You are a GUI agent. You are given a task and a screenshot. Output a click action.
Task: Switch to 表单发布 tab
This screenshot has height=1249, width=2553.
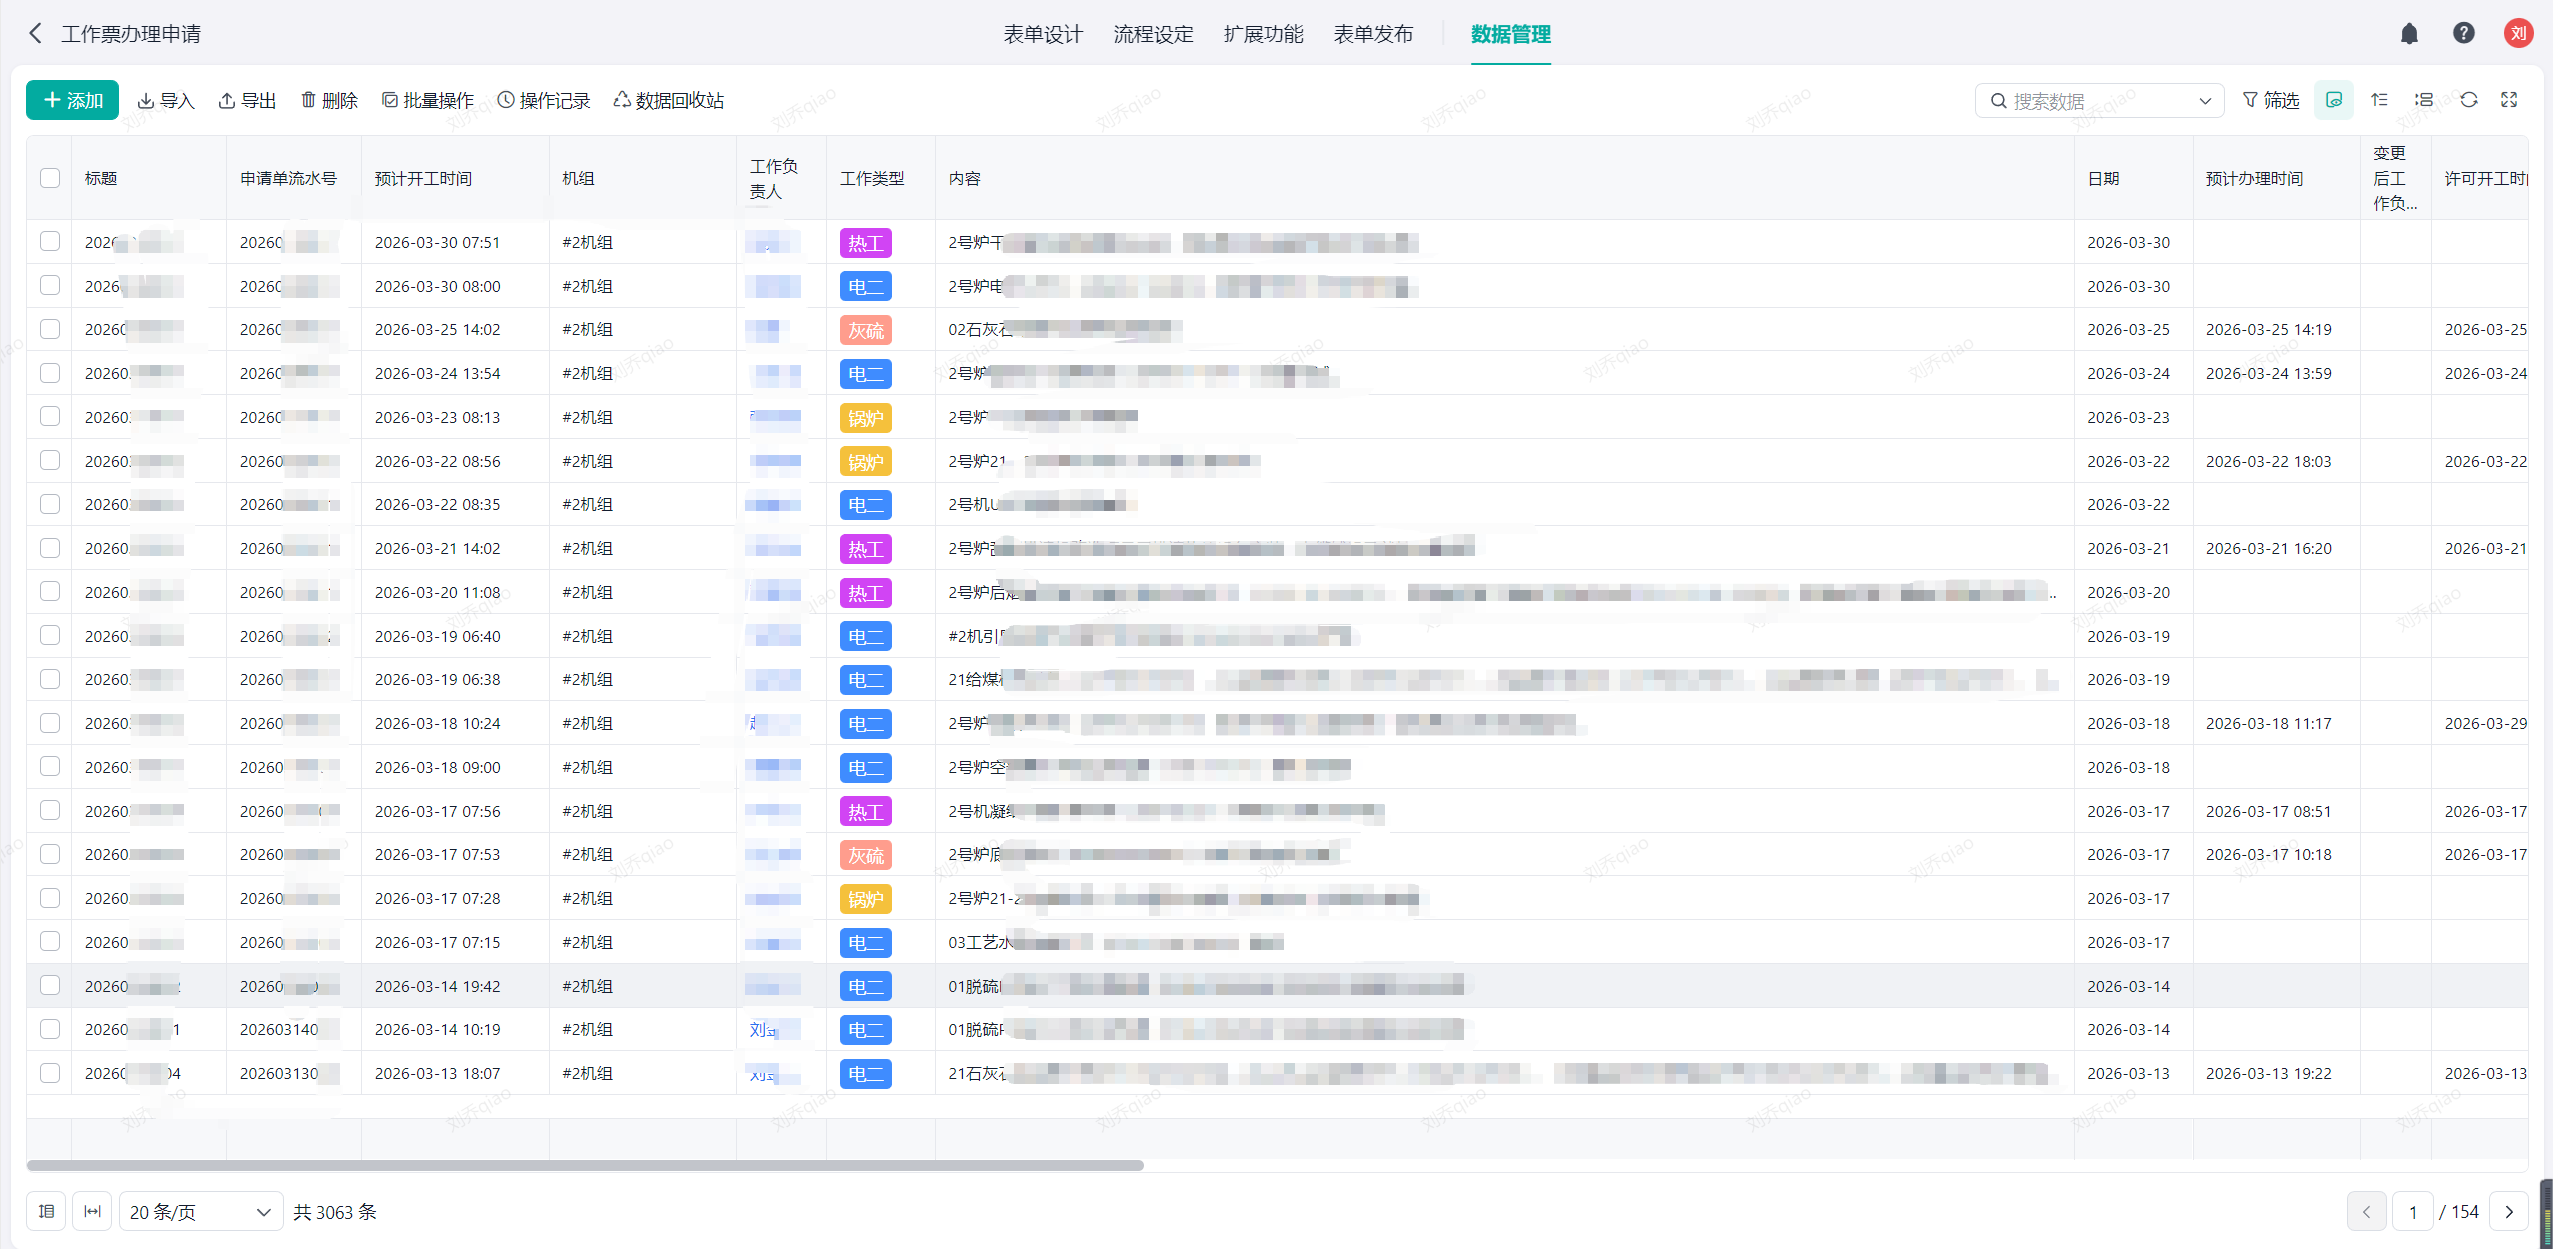(1373, 34)
